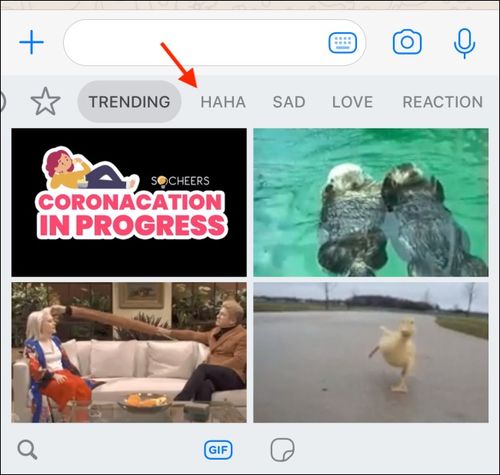Select the SAD category tab
The width and height of the screenshot is (500, 475).
tap(289, 102)
